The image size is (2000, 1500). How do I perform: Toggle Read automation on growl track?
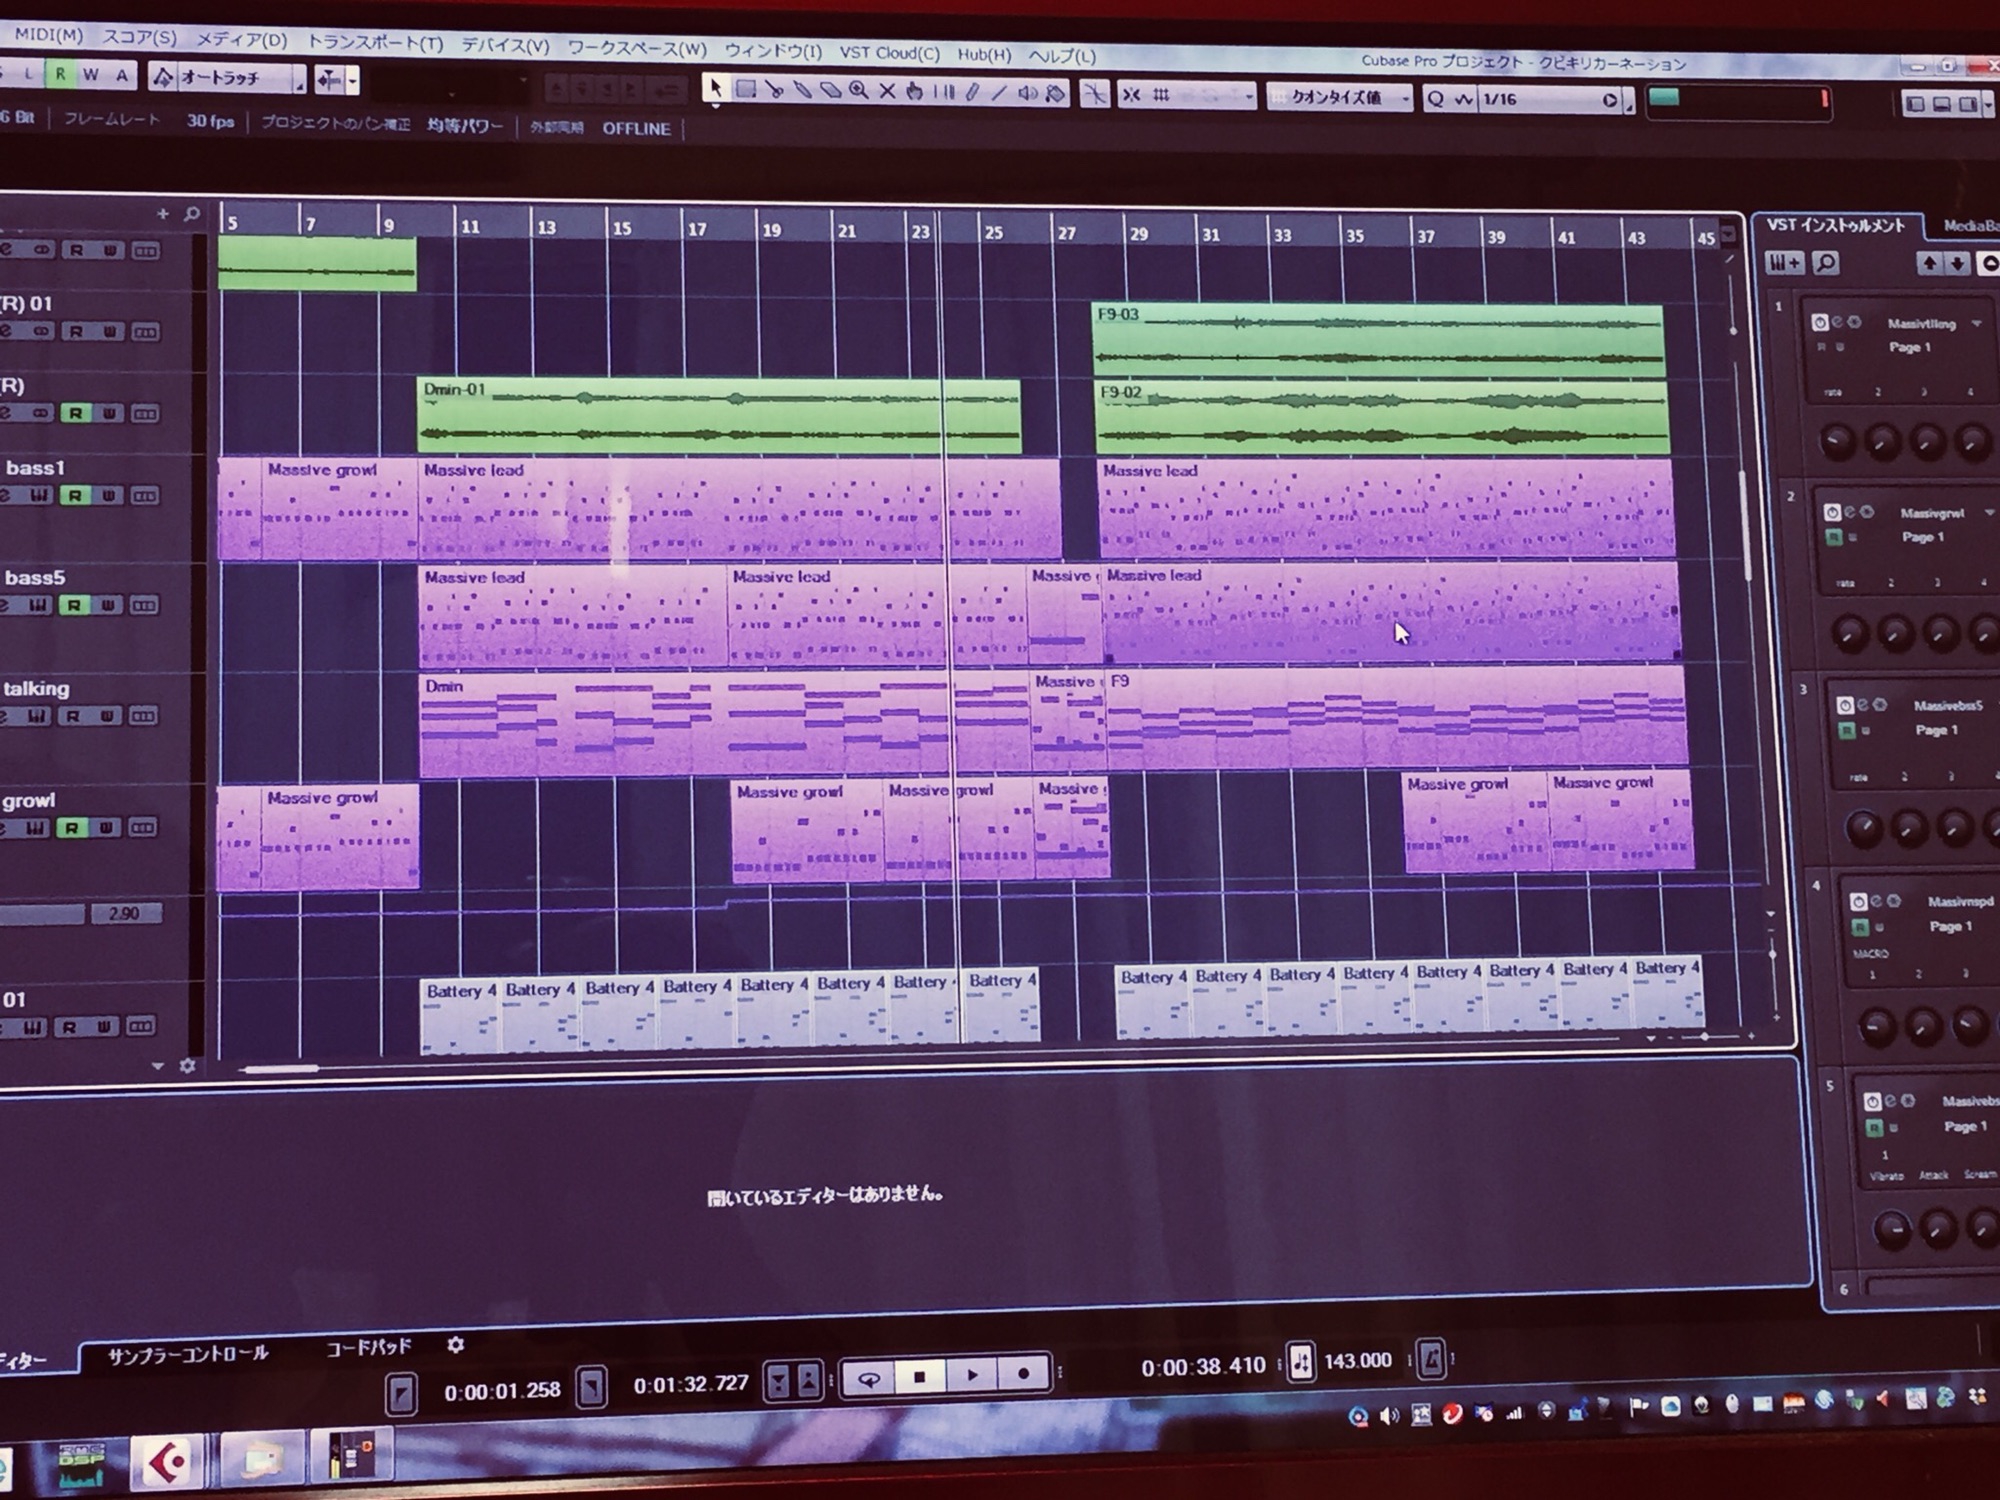[71, 827]
